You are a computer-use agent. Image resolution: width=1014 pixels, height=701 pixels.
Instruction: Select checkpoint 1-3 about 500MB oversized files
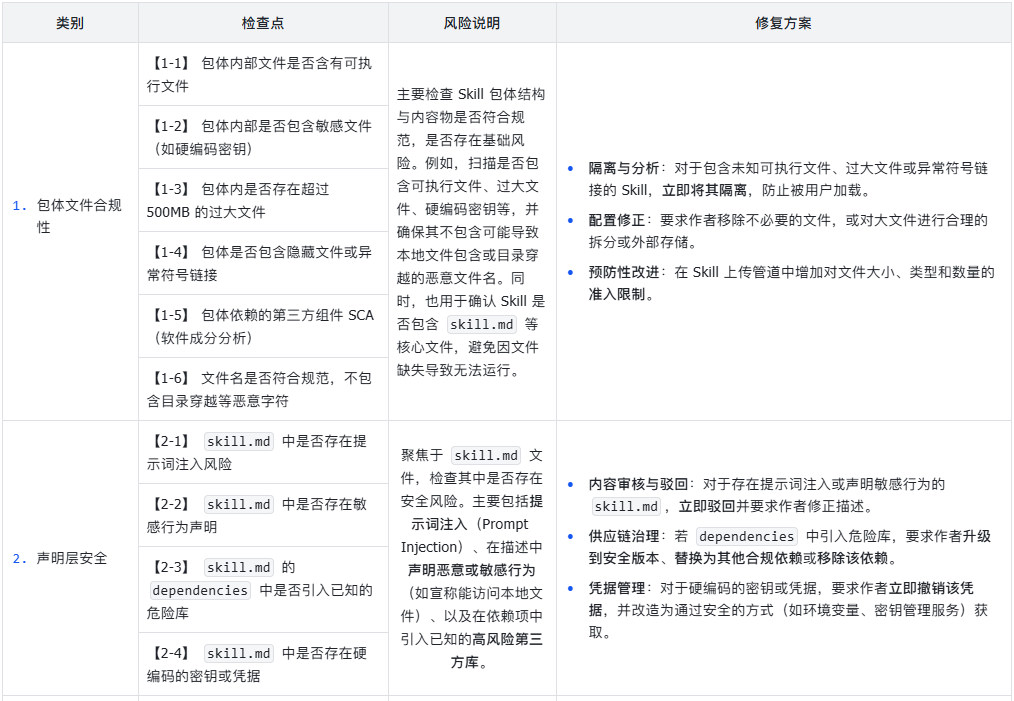pyautogui.click(x=263, y=200)
